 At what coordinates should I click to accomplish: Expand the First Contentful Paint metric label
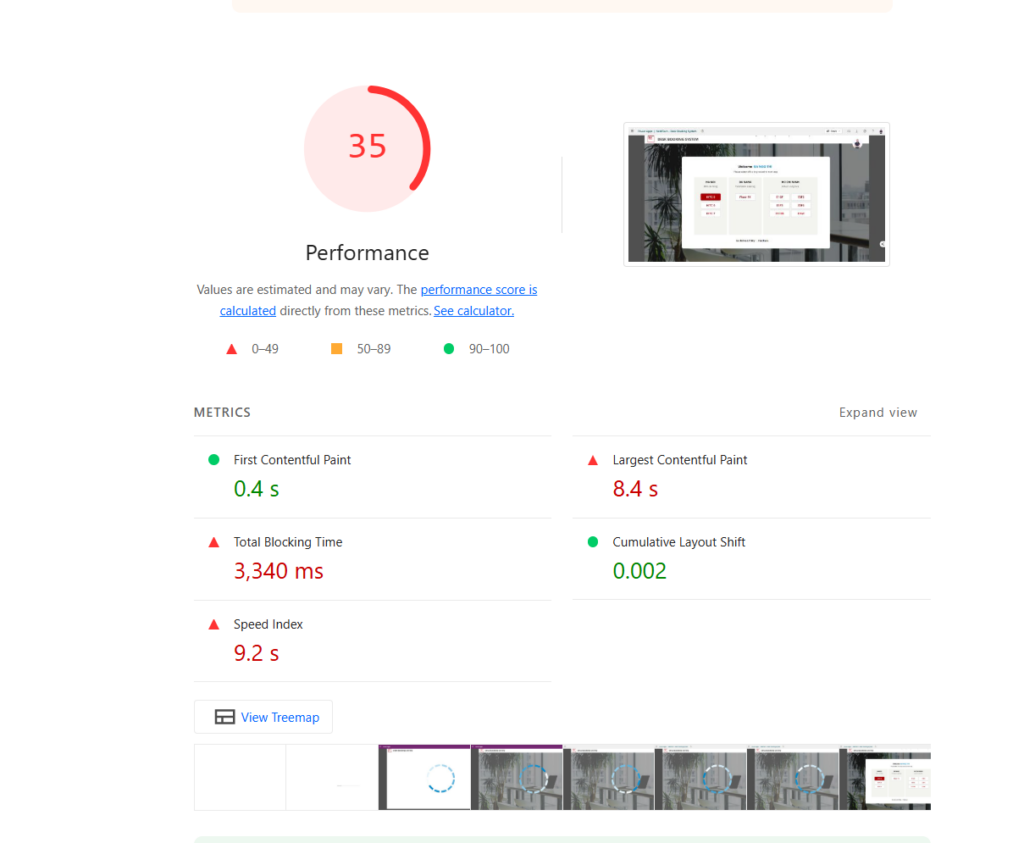point(292,460)
